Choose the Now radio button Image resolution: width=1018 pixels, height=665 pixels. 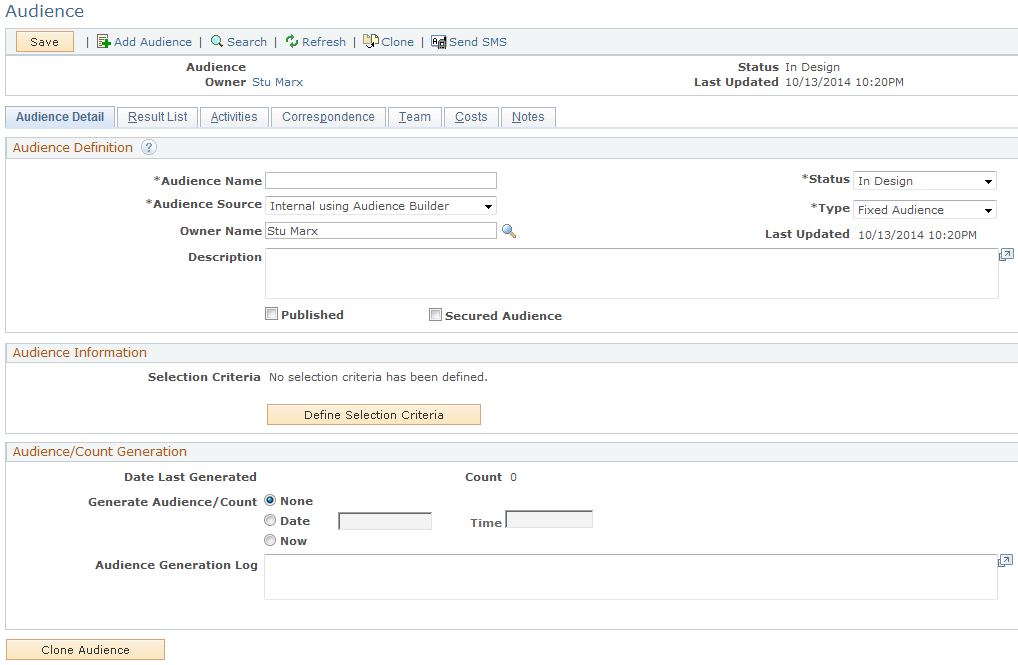click(x=270, y=540)
